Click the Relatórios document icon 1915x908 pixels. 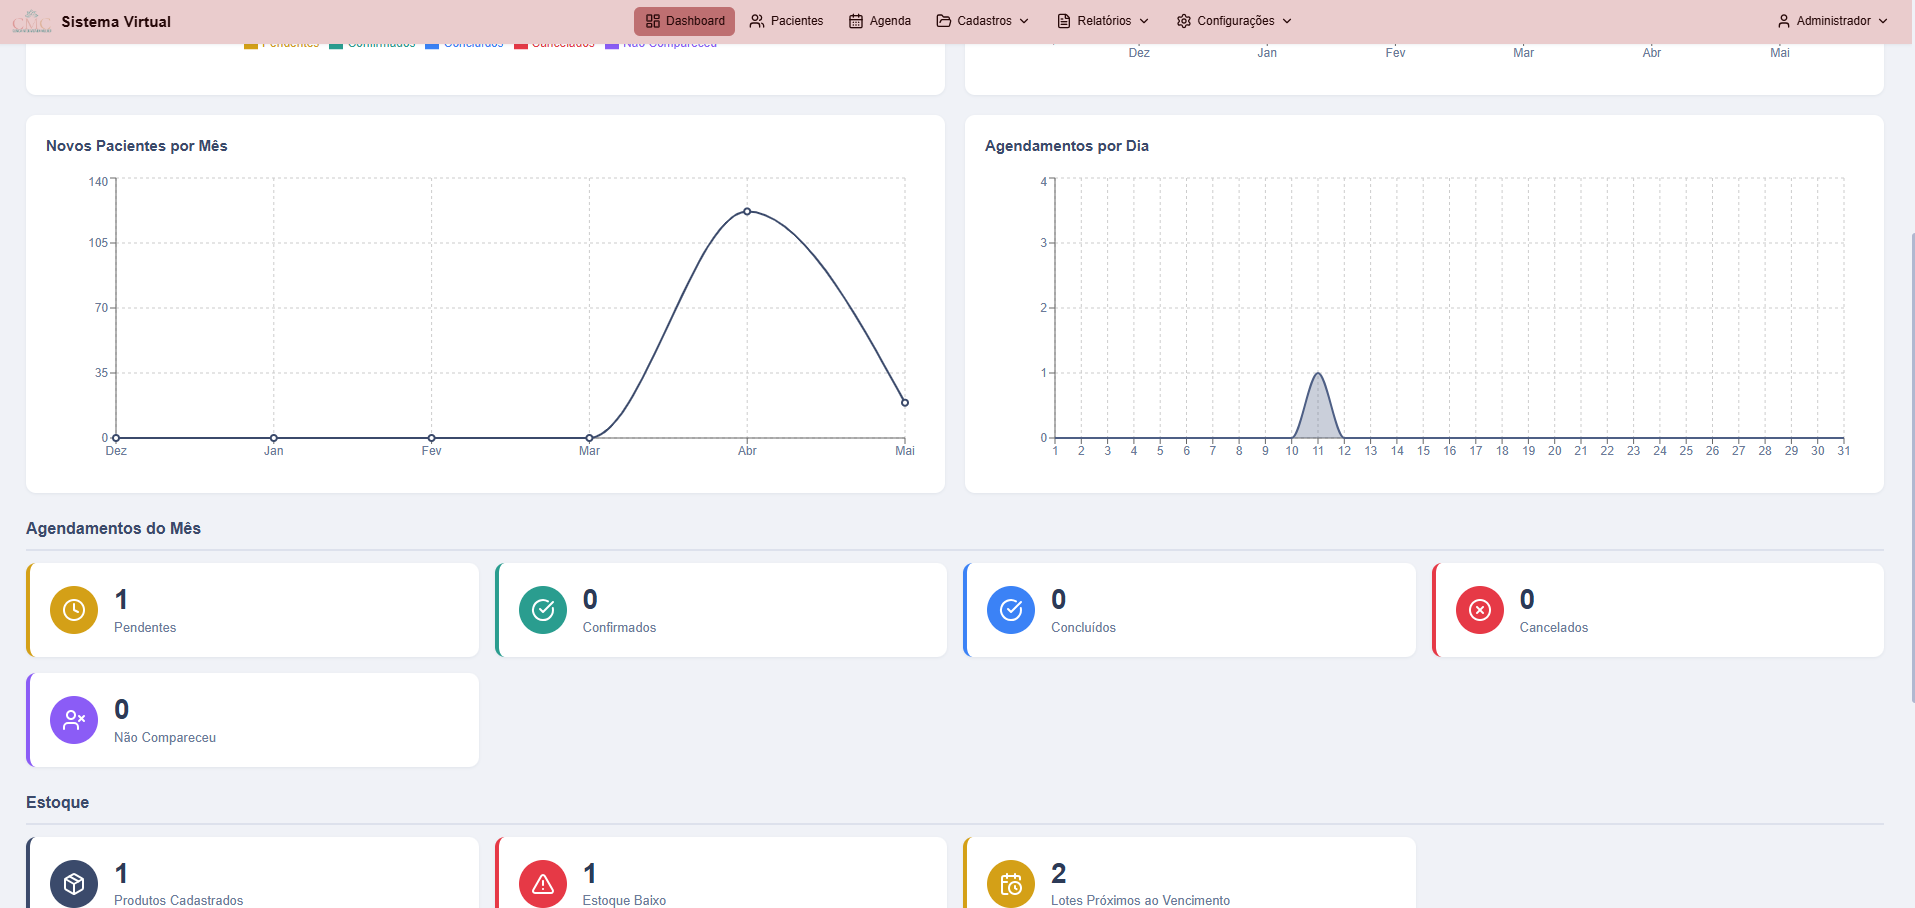(x=1064, y=21)
